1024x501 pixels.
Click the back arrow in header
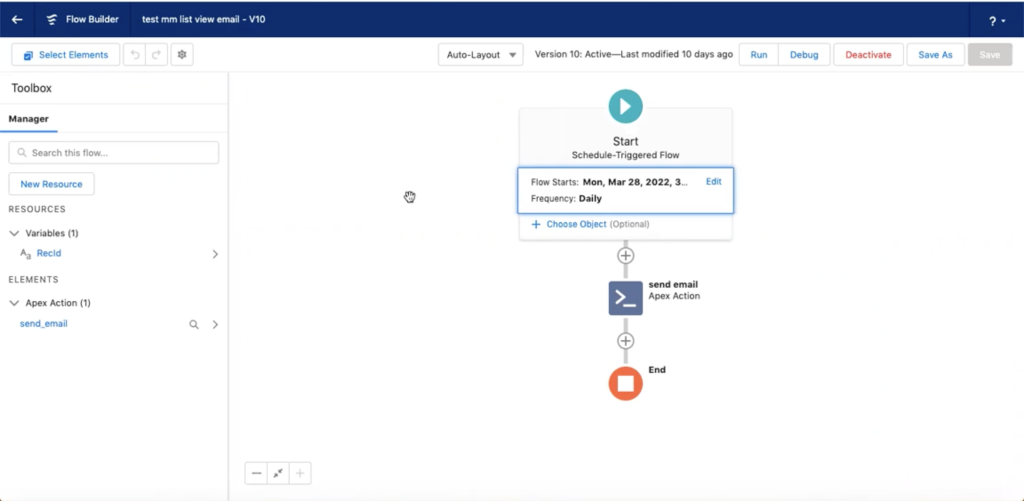pos(17,20)
